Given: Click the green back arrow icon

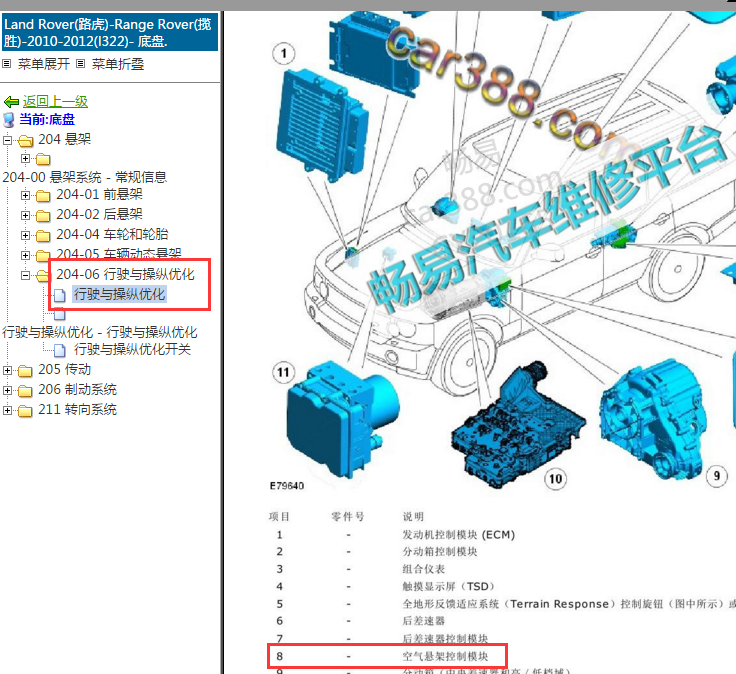Looking at the screenshot, I should point(11,102).
